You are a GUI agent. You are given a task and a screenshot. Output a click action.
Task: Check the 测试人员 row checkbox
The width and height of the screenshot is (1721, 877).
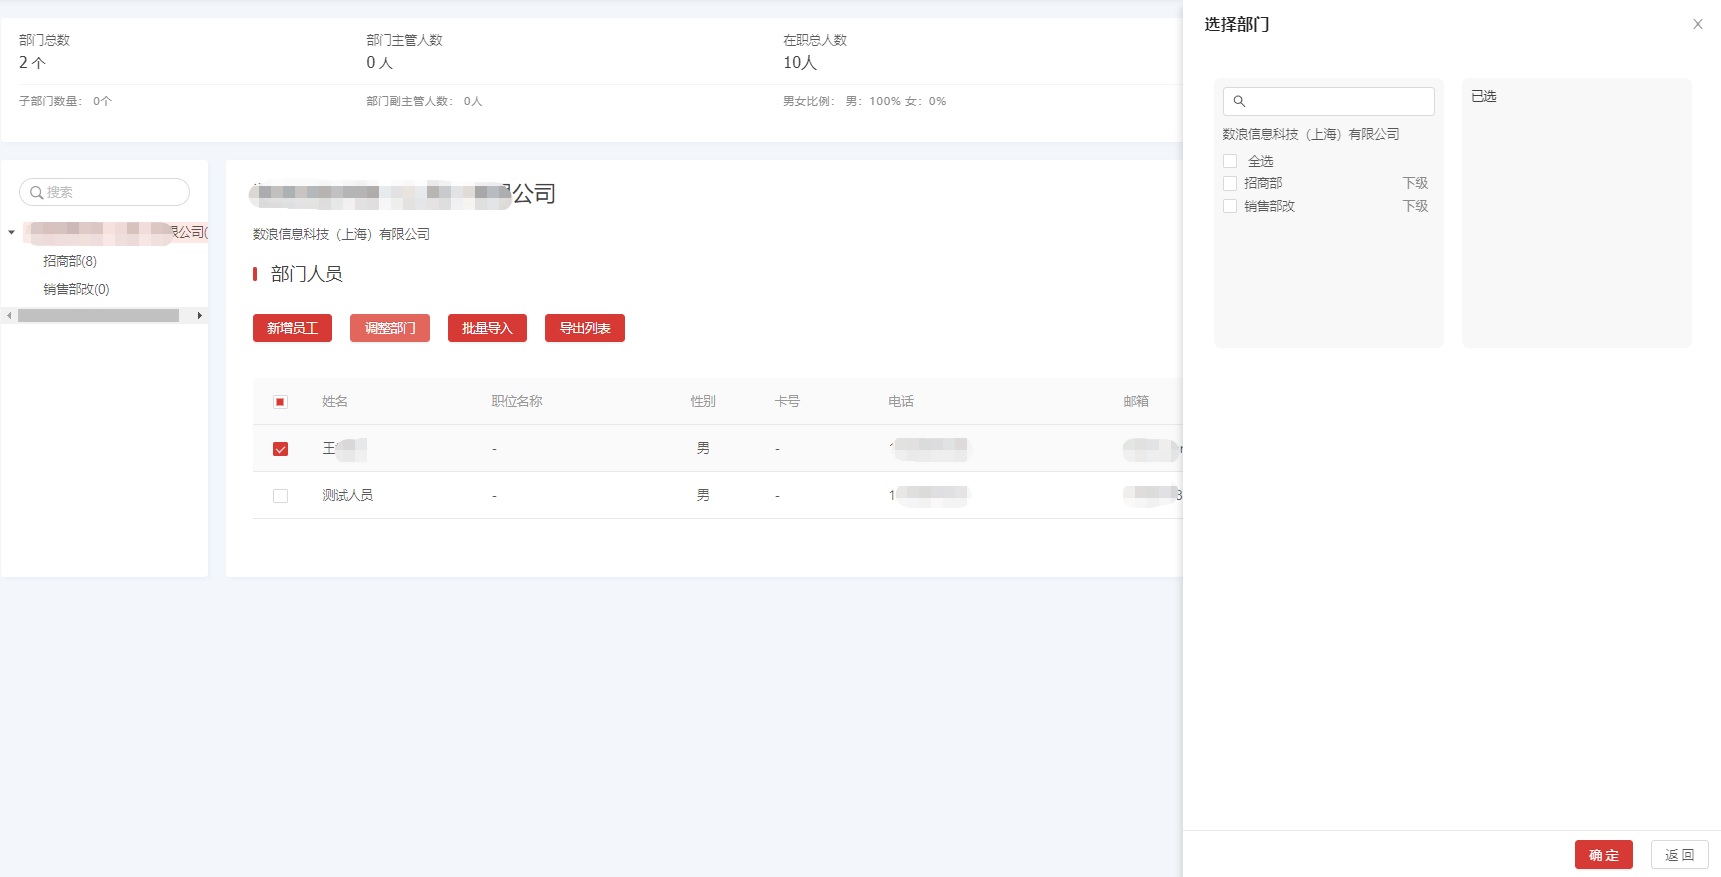280,496
